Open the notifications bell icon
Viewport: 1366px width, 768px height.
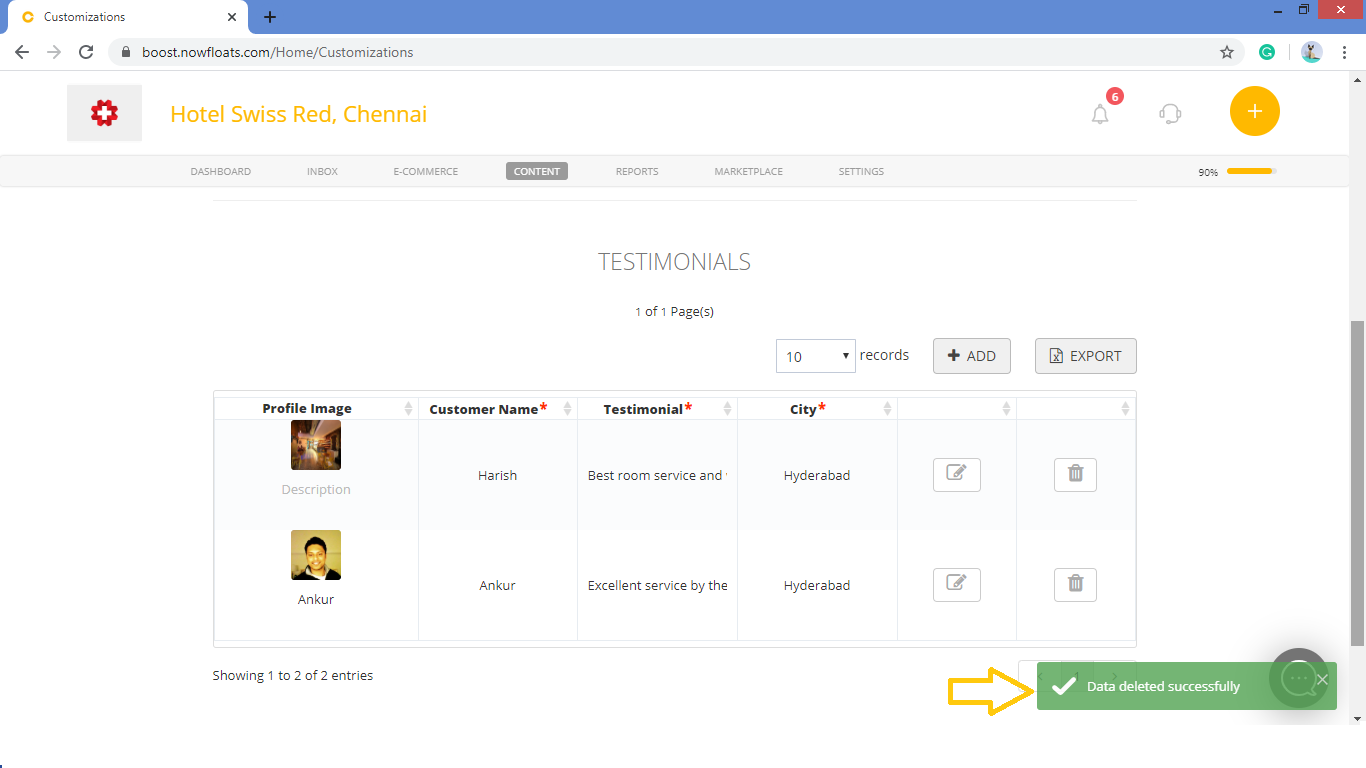[x=1100, y=114]
